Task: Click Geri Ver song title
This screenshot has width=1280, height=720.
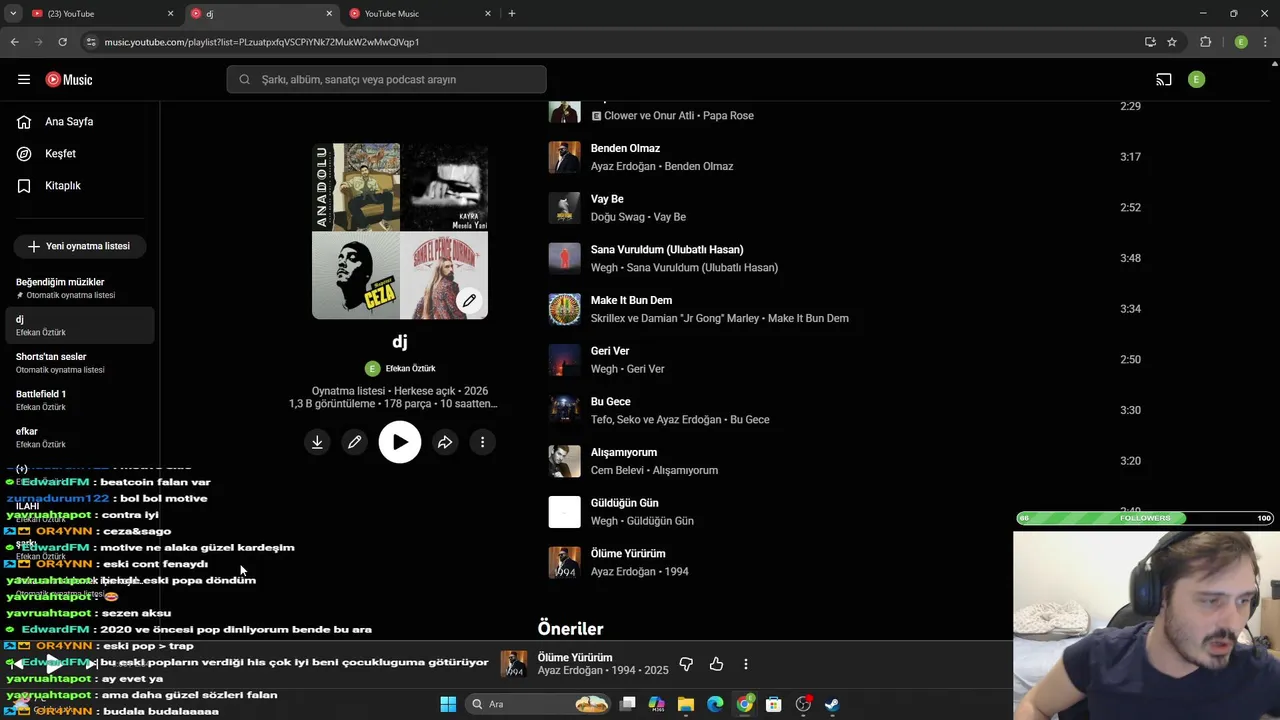Action: pos(610,351)
